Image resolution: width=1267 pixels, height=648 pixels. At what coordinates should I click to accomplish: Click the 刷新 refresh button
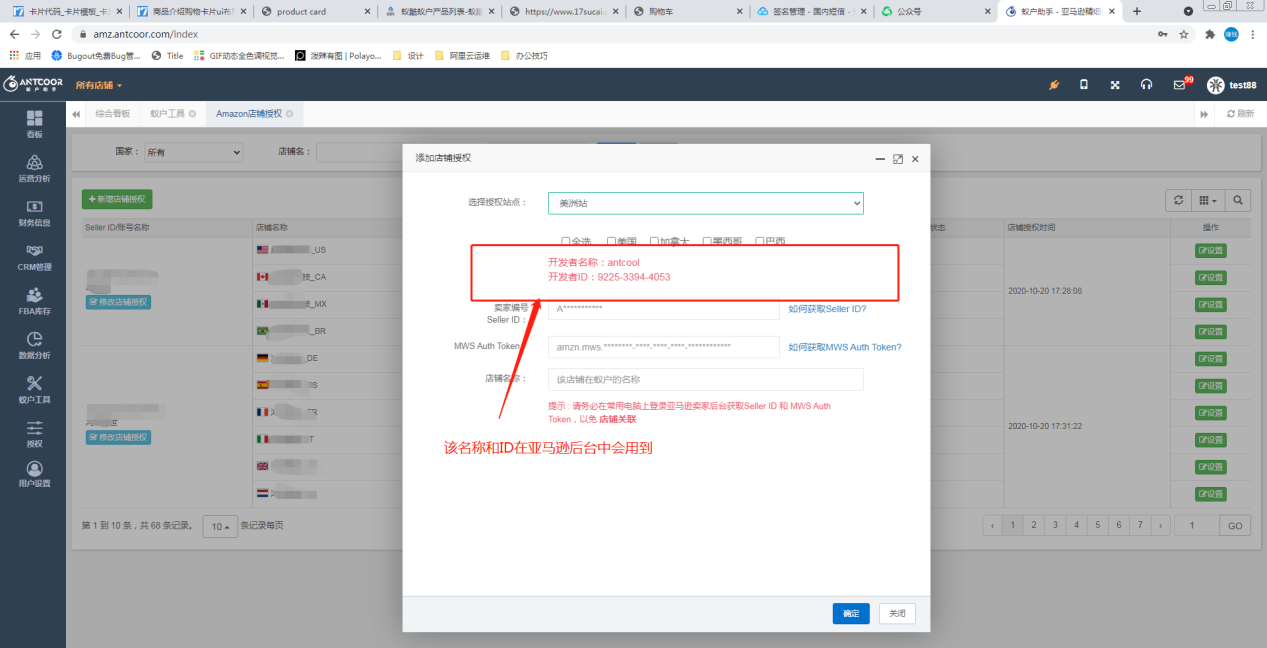[x=1240, y=114]
